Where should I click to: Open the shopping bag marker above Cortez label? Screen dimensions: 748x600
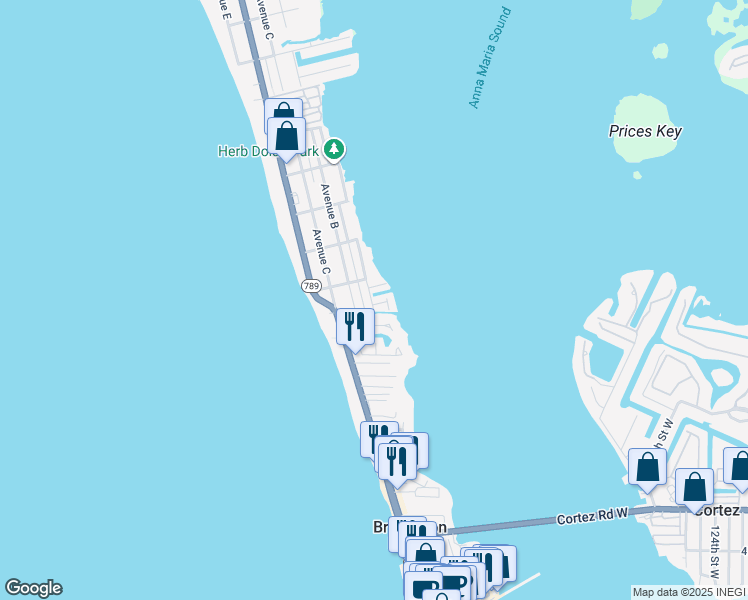pyautogui.click(x=695, y=489)
